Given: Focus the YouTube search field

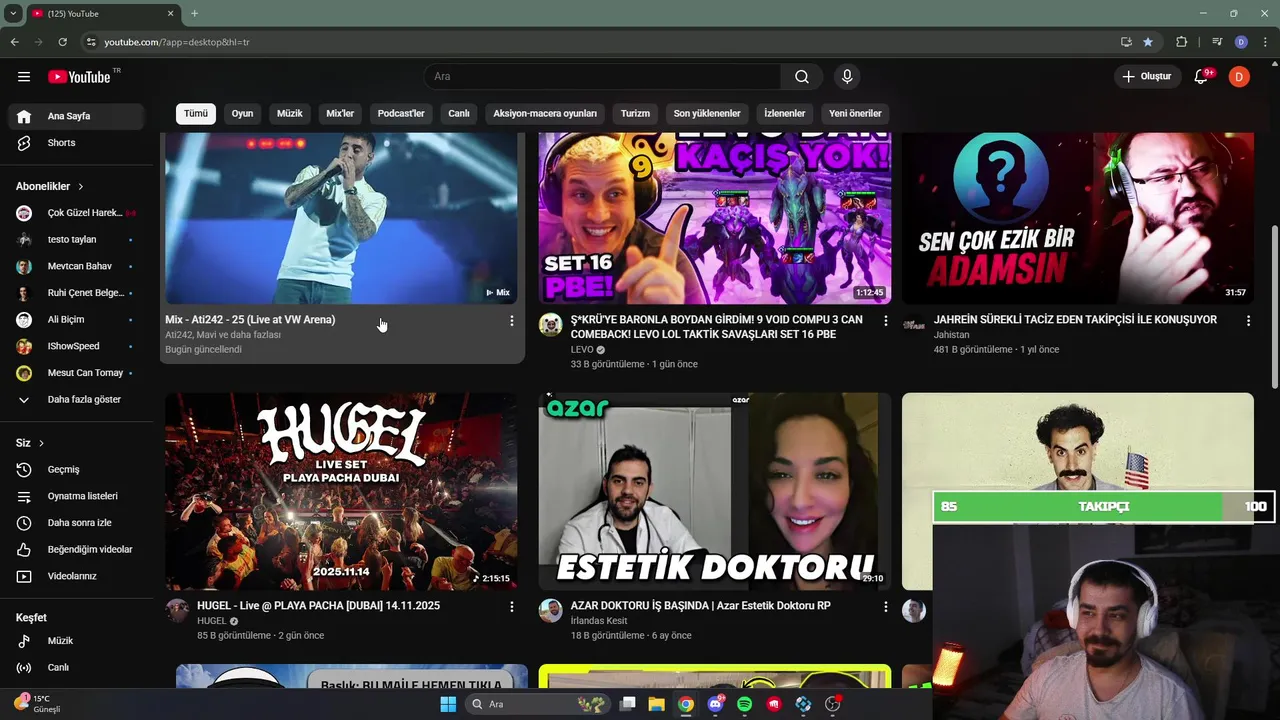Looking at the screenshot, I should [603, 77].
